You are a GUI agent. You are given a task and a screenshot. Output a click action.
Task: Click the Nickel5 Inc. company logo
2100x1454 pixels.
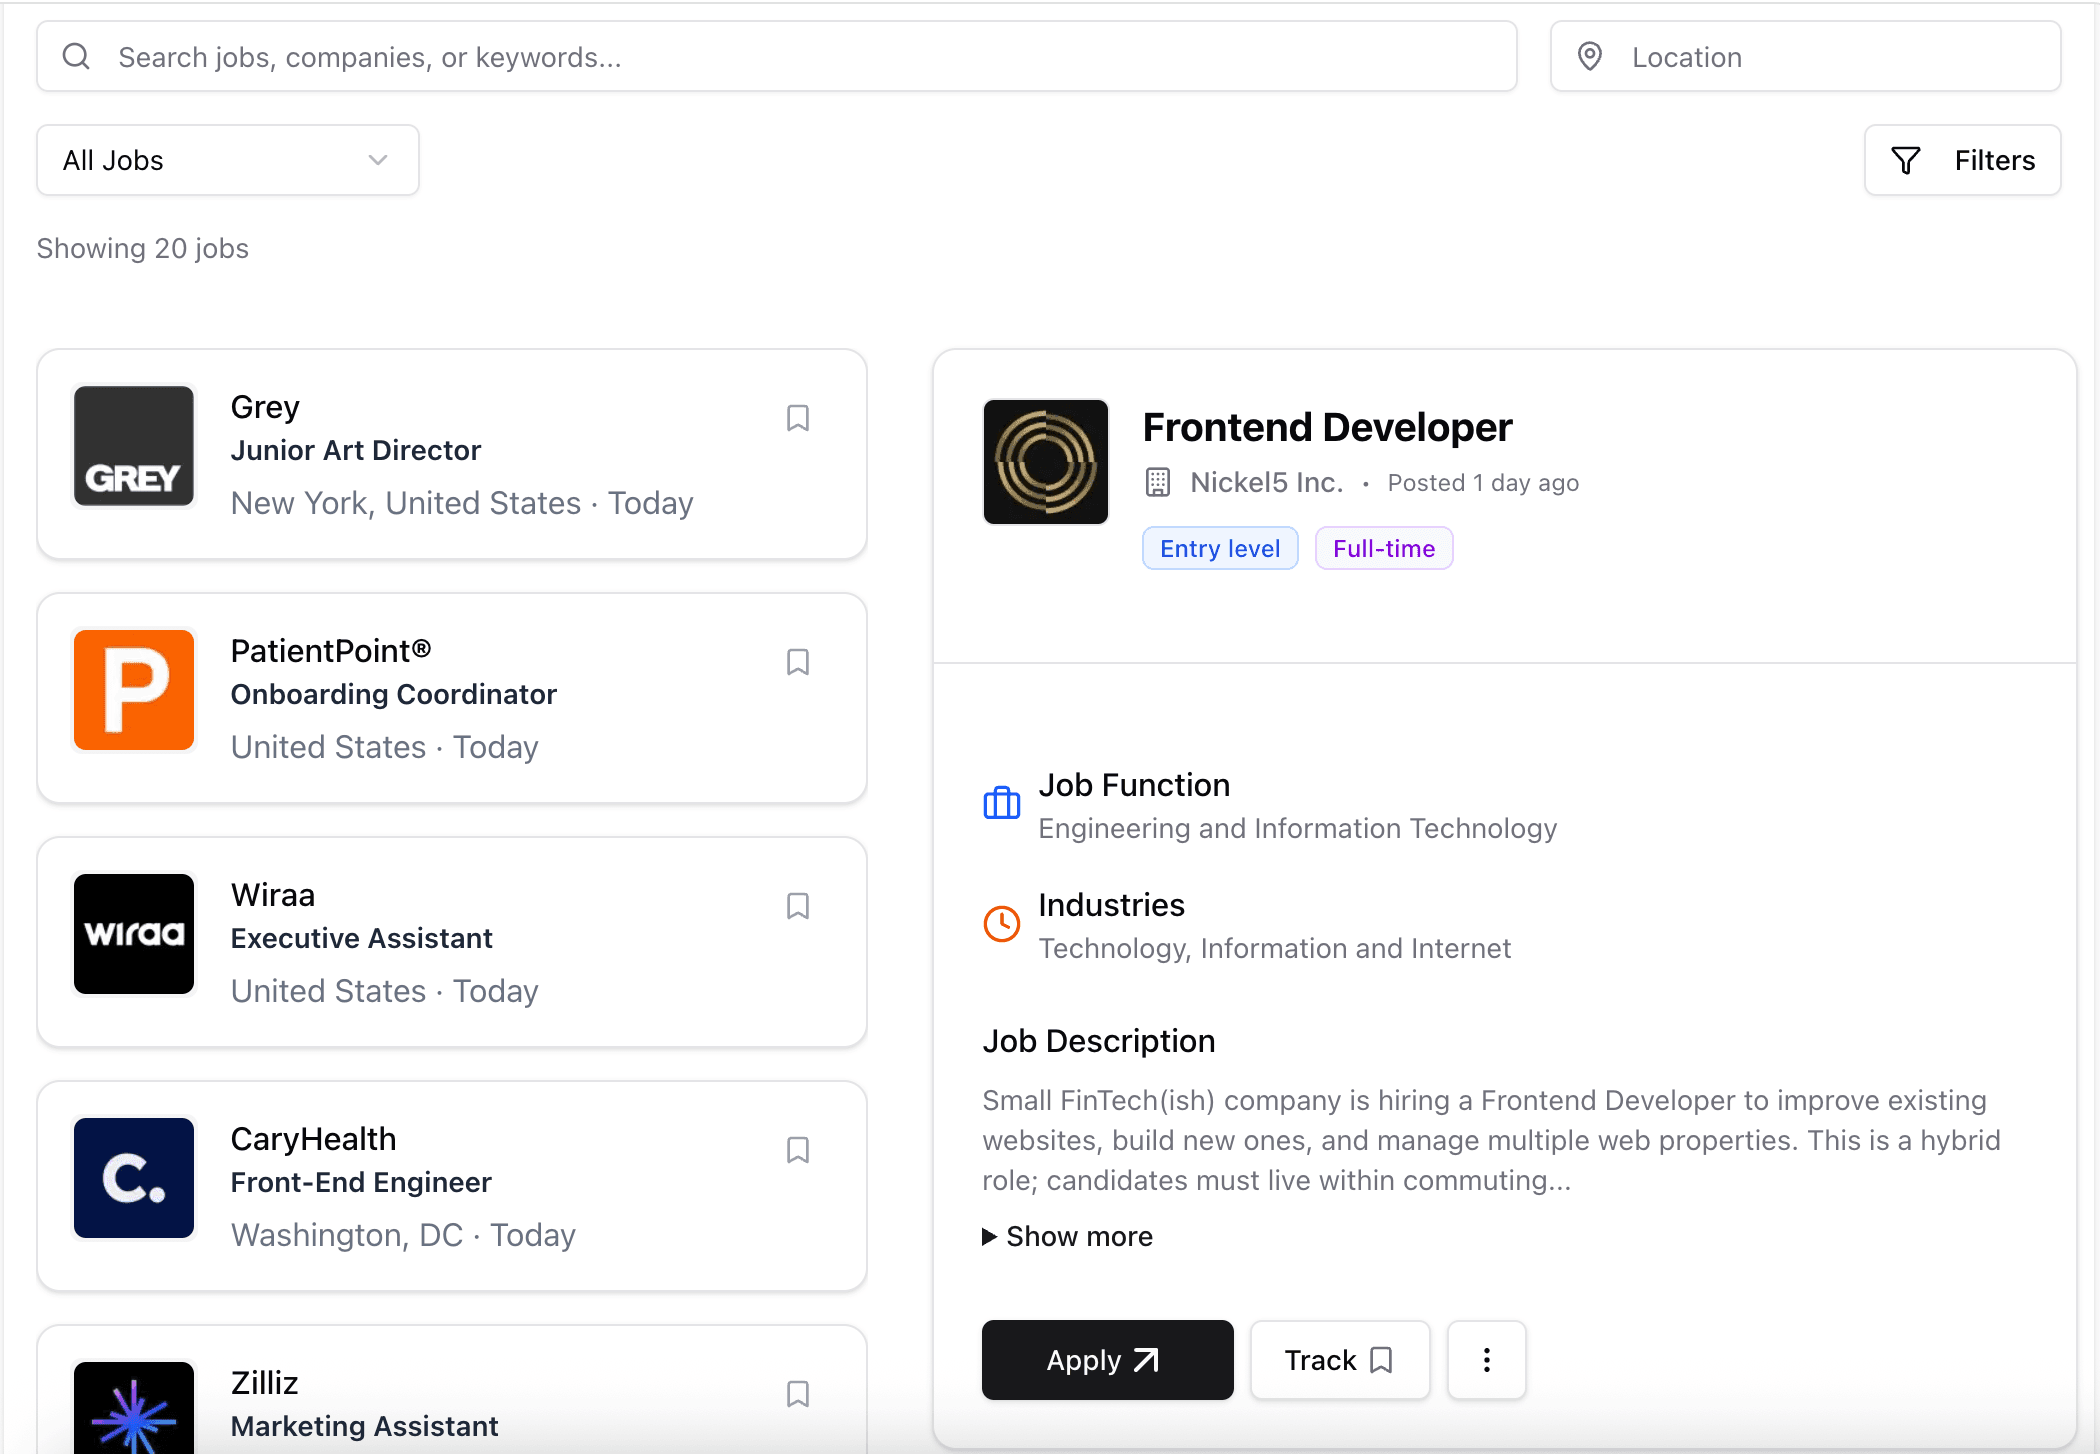click(1045, 462)
